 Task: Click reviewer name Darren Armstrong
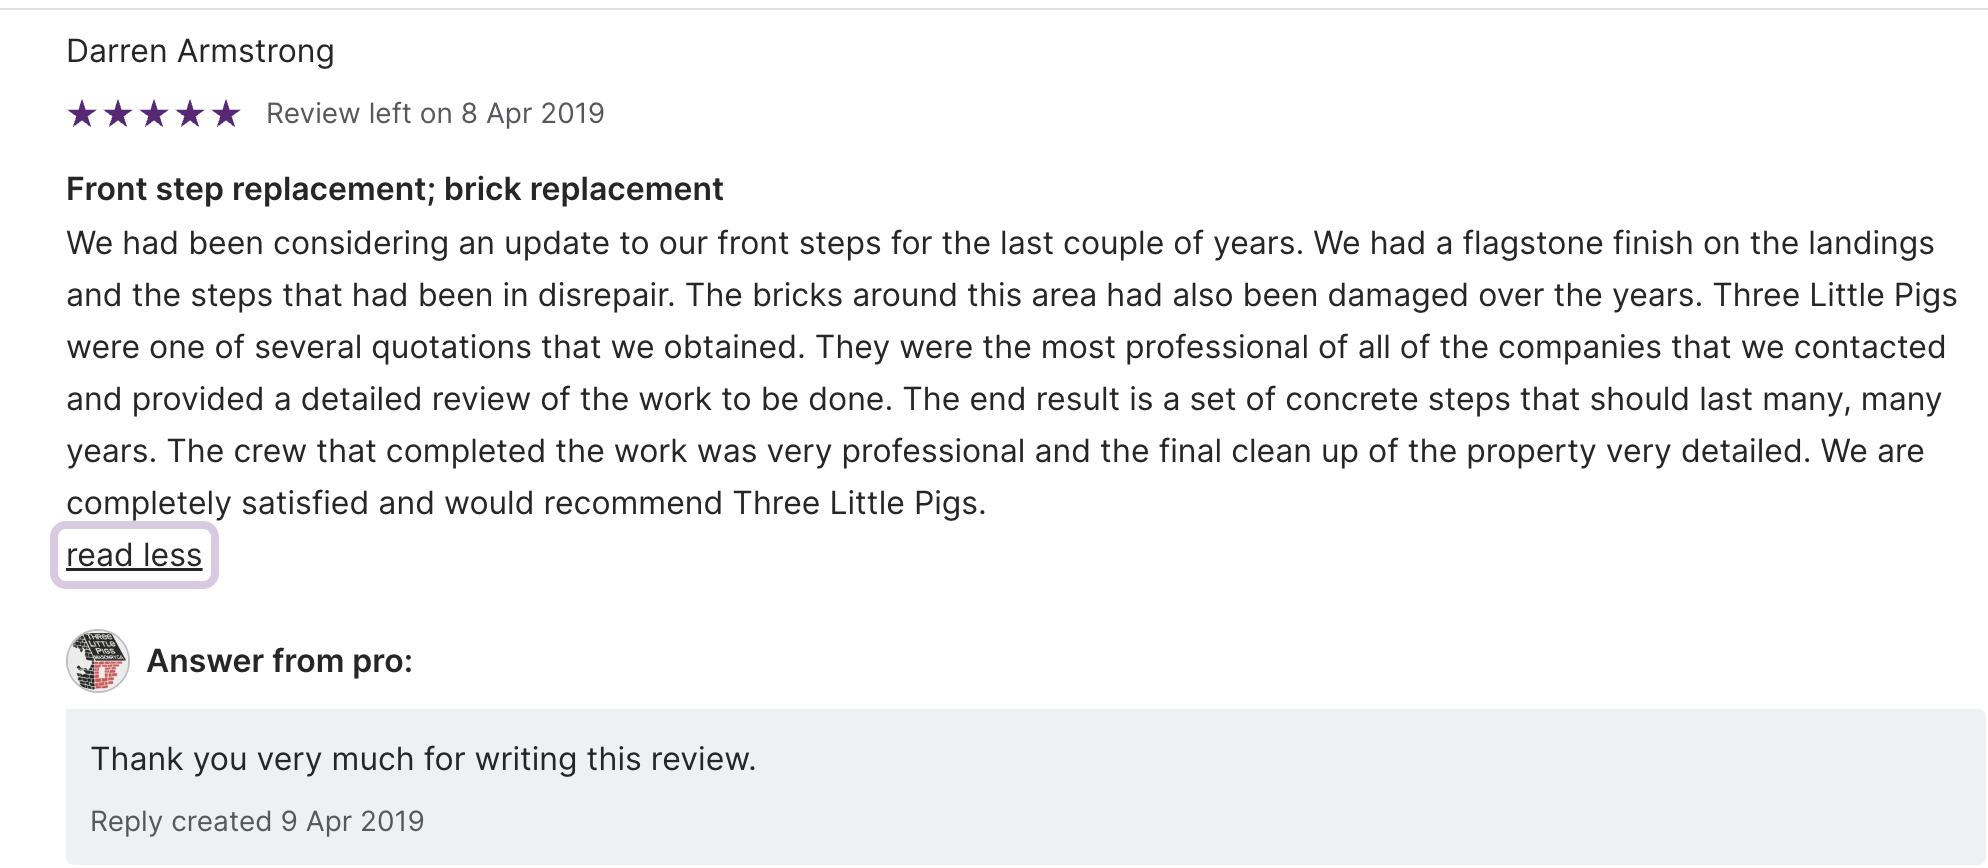pyautogui.click(x=200, y=51)
